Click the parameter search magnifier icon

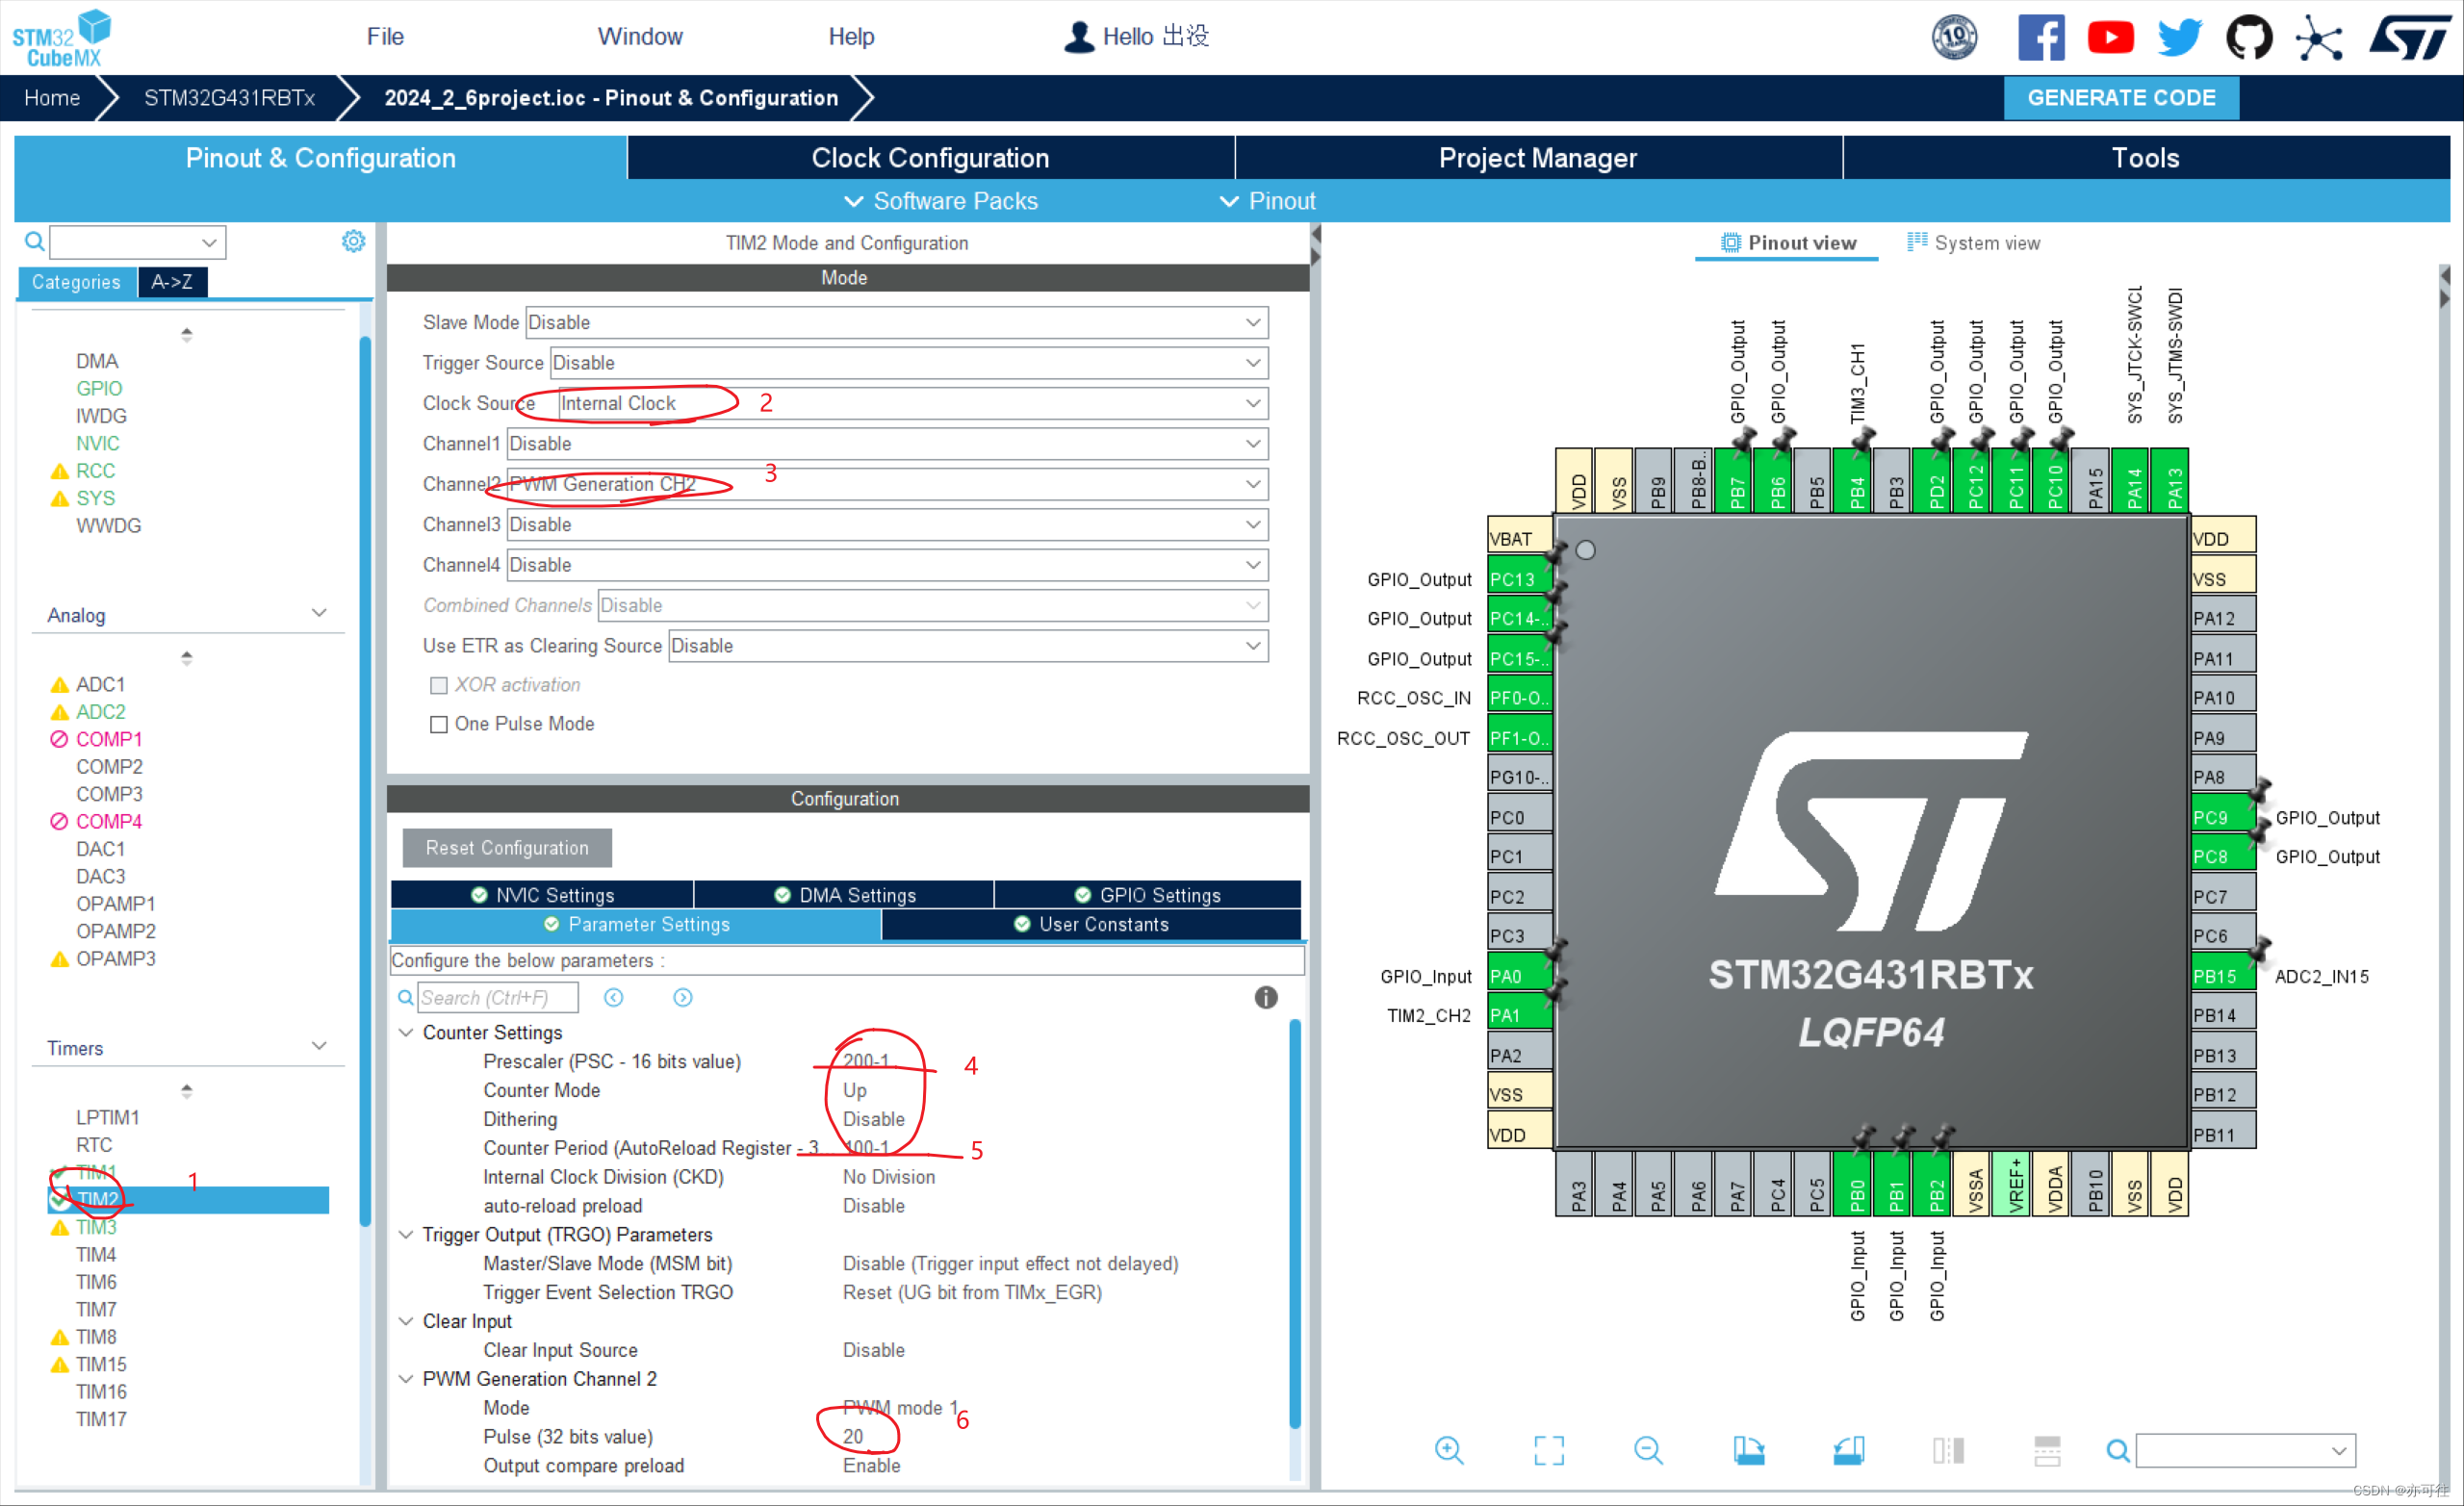click(405, 997)
